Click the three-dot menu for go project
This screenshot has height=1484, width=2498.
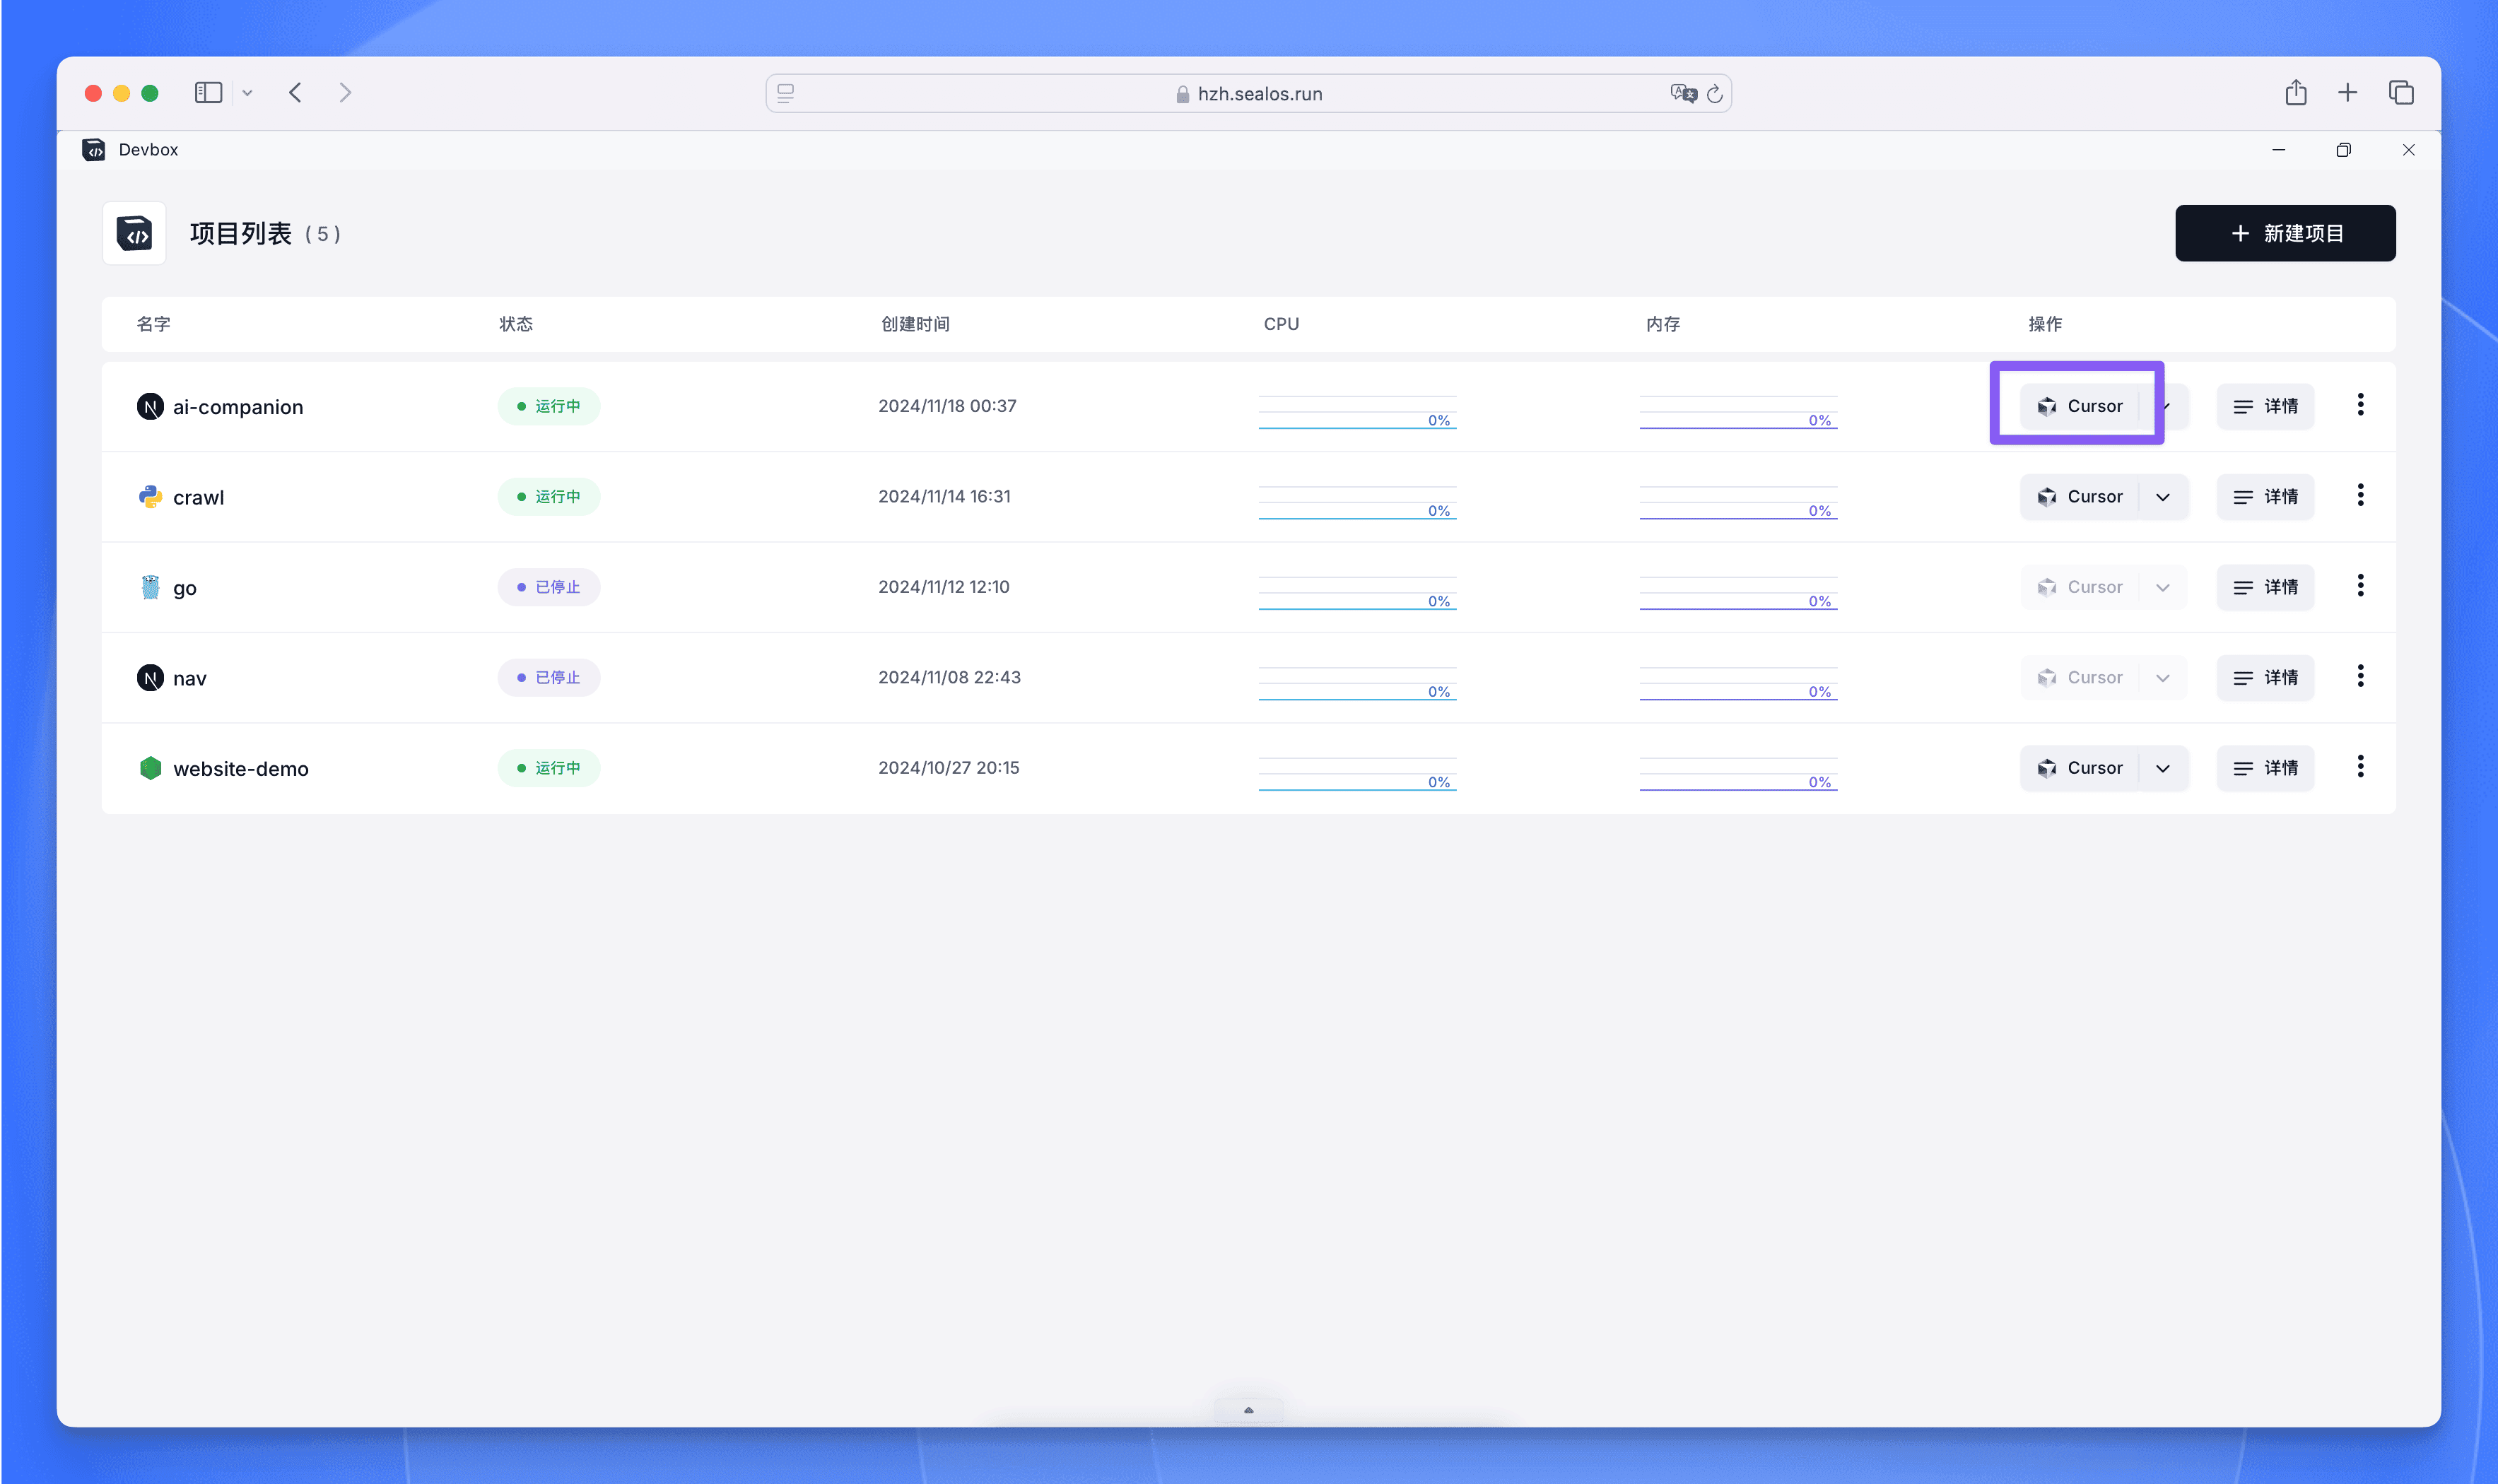pos(2360,586)
